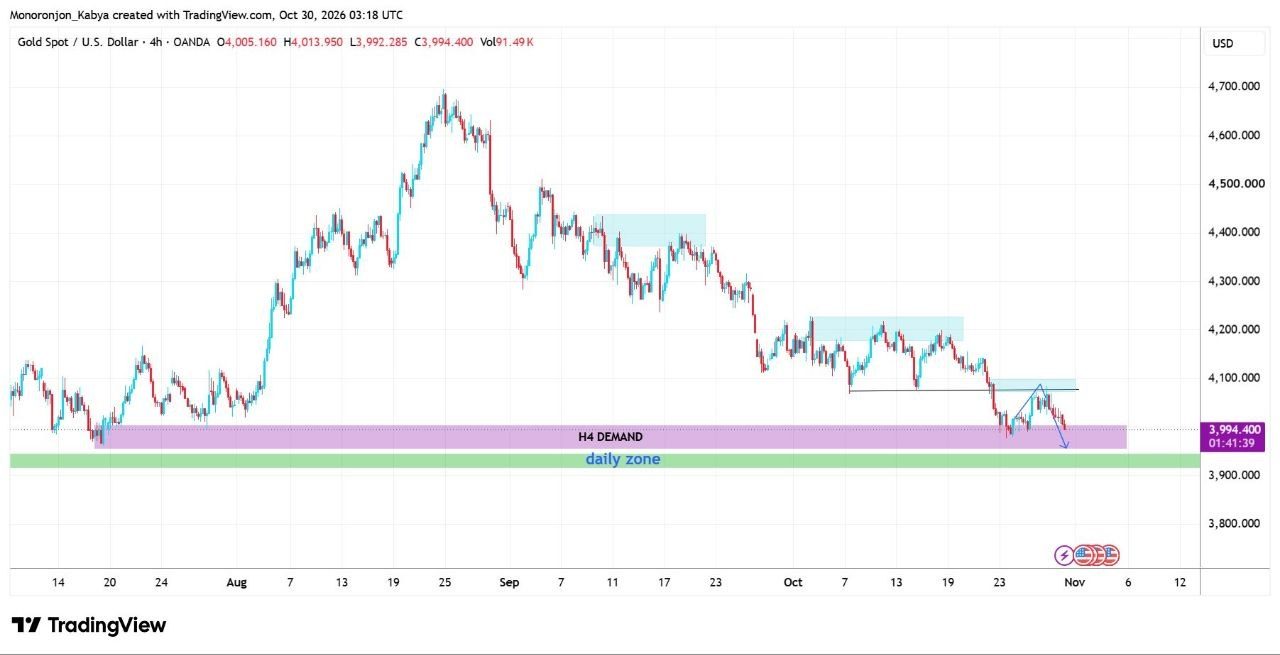
Task: Click the 14 date label on time axis
Action: 58,582
